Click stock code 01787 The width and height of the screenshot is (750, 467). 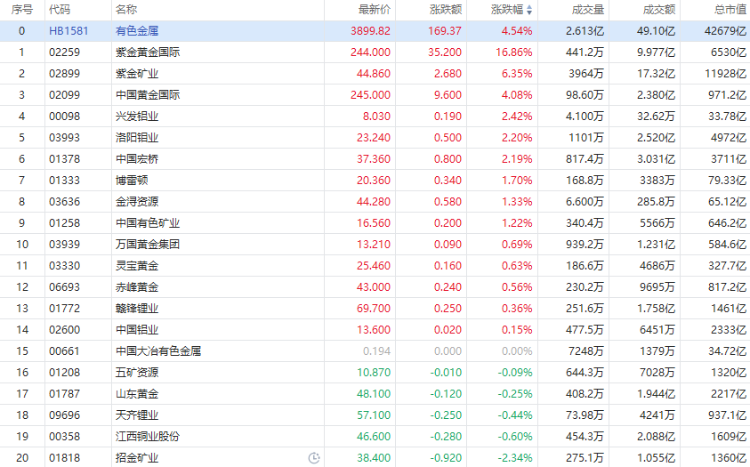pyautogui.click(x=65, y=394)
